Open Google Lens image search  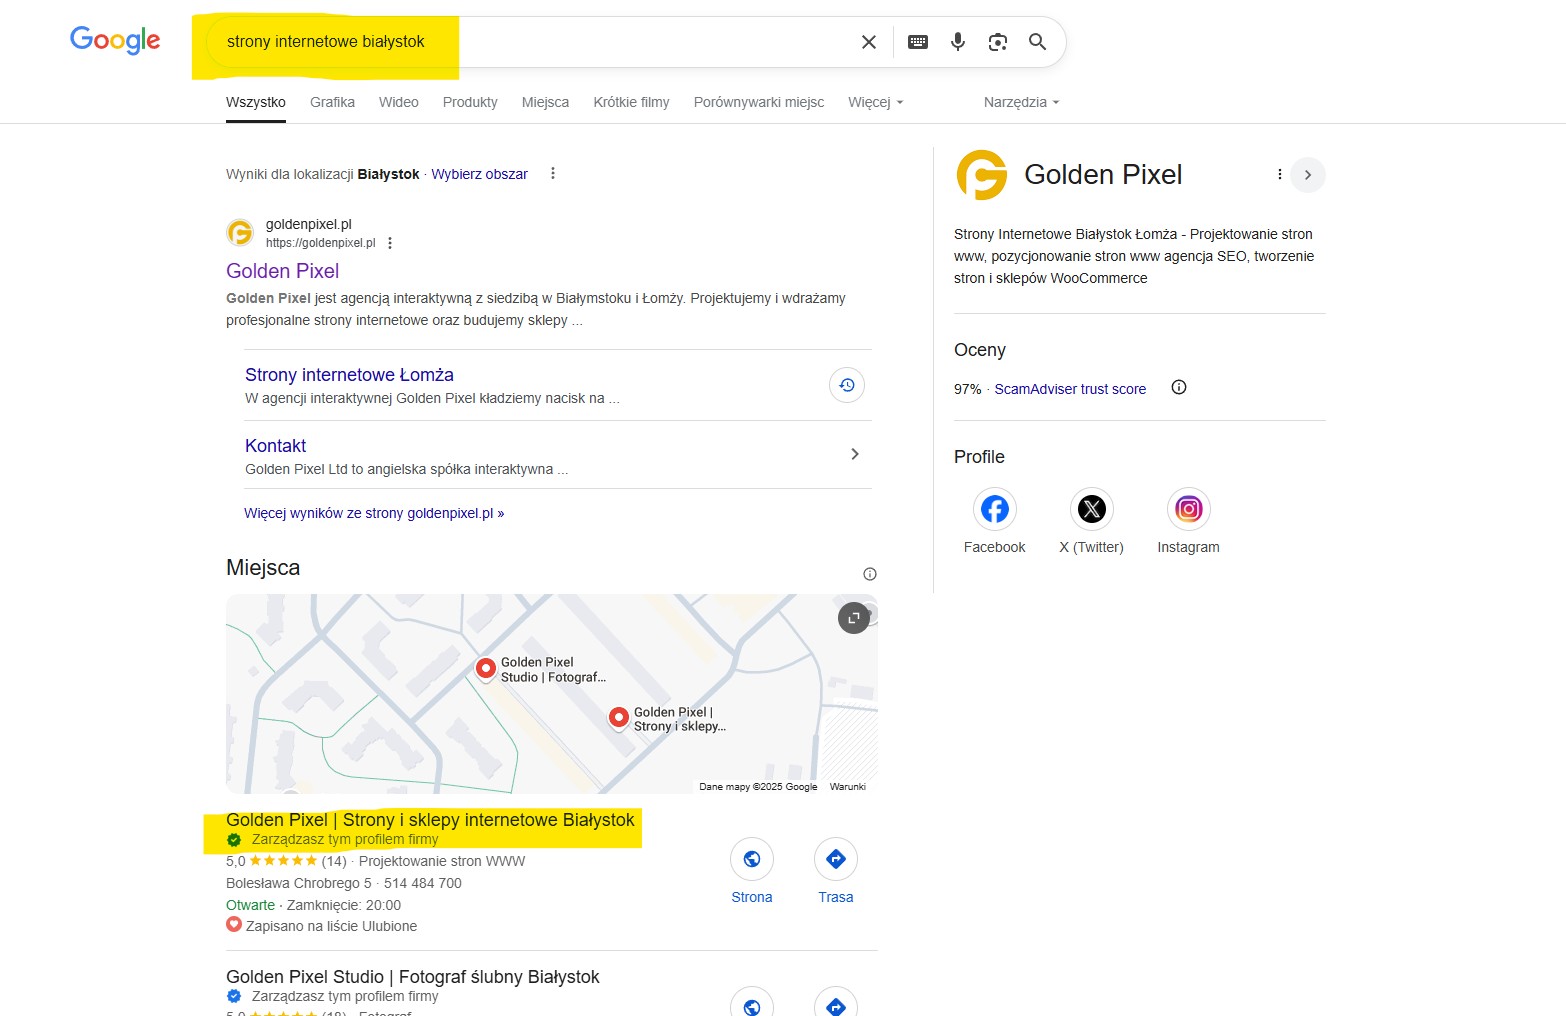point(998,42)
